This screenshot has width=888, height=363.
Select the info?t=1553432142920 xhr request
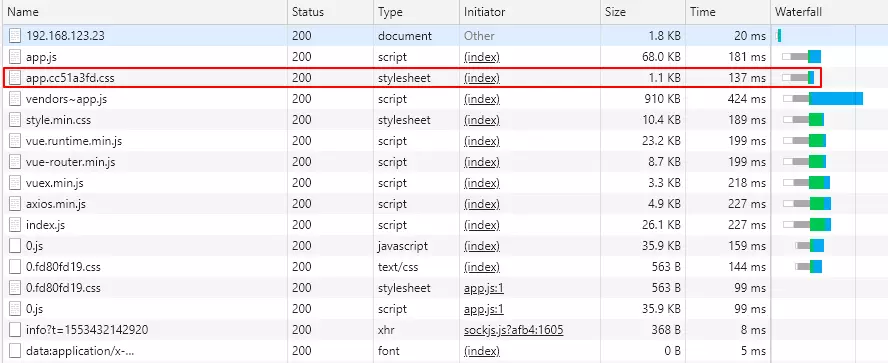(x=444, y=330)
